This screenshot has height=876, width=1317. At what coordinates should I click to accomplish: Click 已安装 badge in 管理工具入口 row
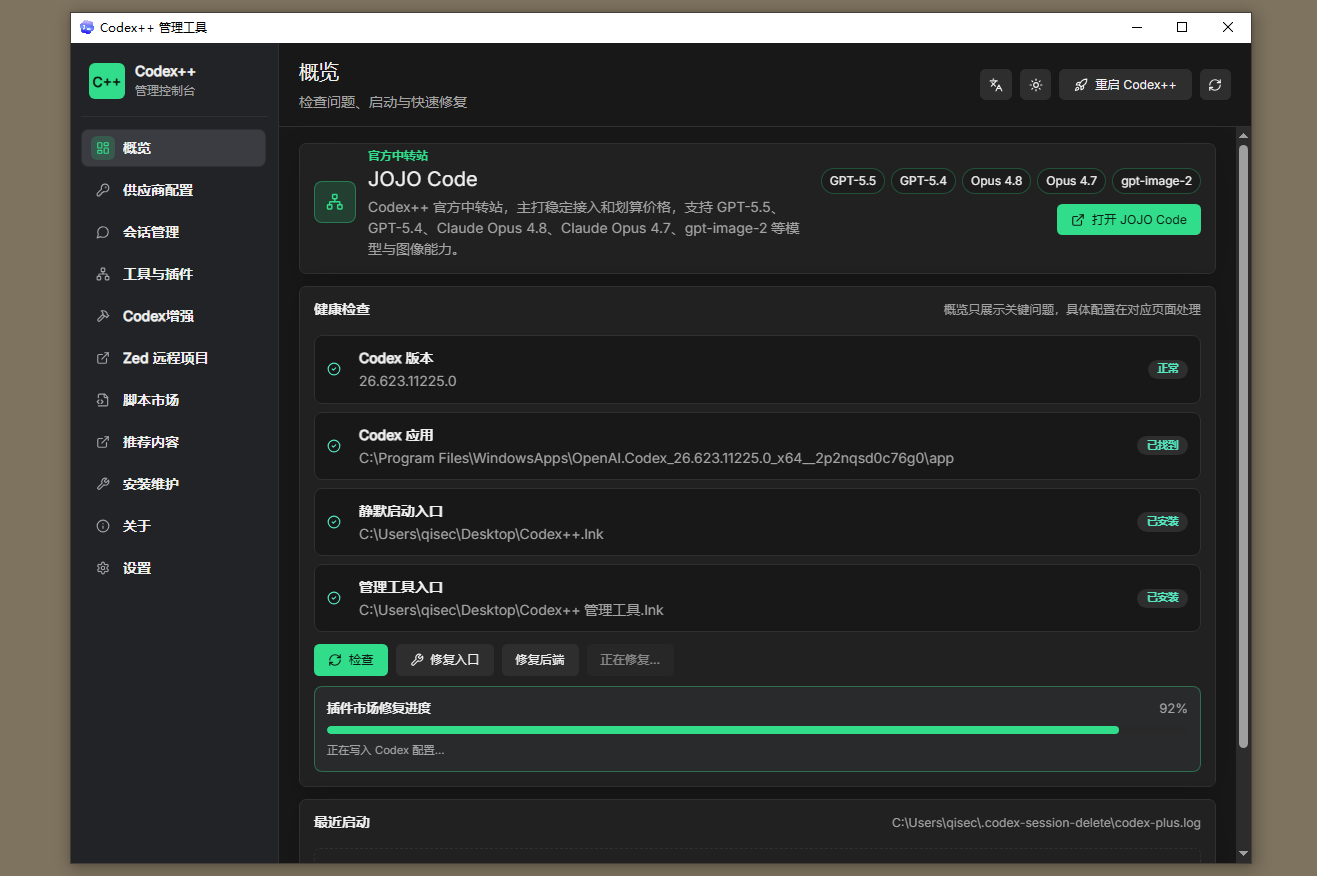[x=1163, y=598]
